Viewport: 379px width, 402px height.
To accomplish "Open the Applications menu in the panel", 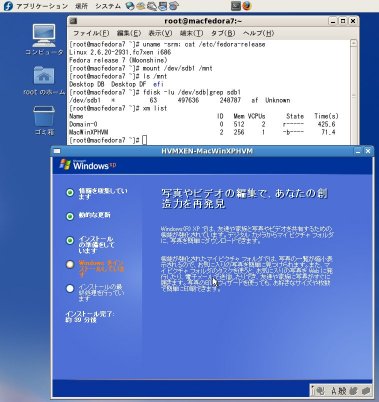I will [x=42, y=6].
